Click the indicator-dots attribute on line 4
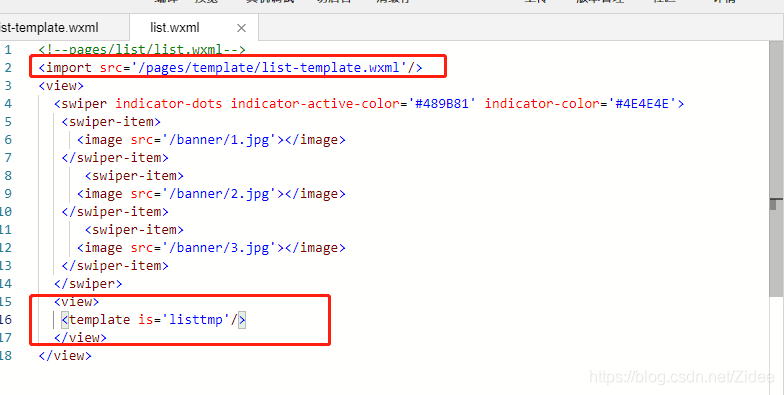The width and height of the screenshot is (784, 395). tap(168, 104)
